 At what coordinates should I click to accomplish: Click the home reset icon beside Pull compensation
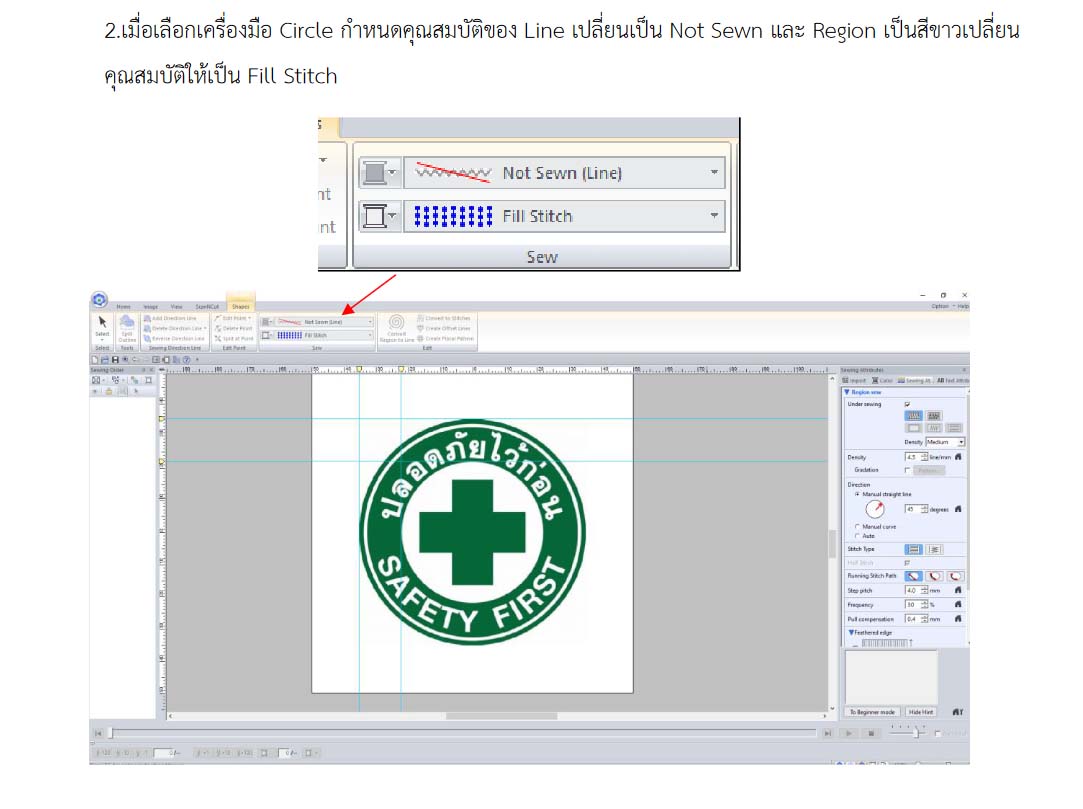pos(958,618)
